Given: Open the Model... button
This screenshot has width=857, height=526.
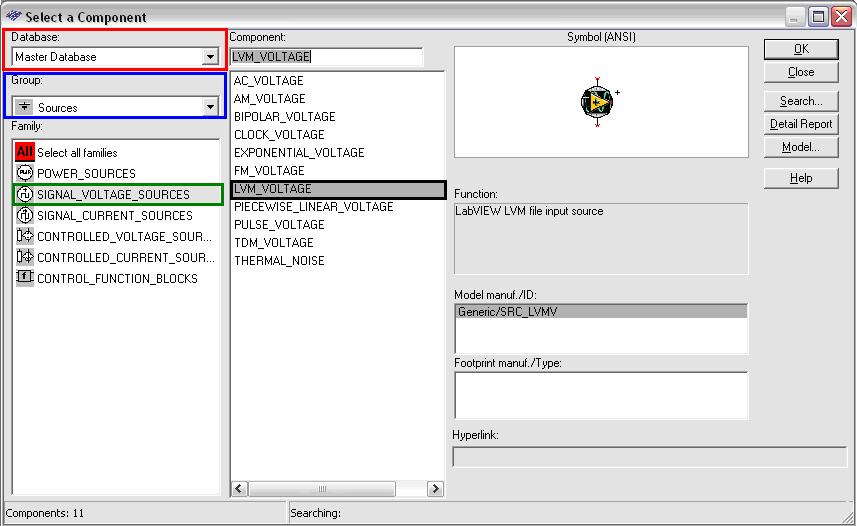Looking at the screenshot, I should click(x=800, y=147).
